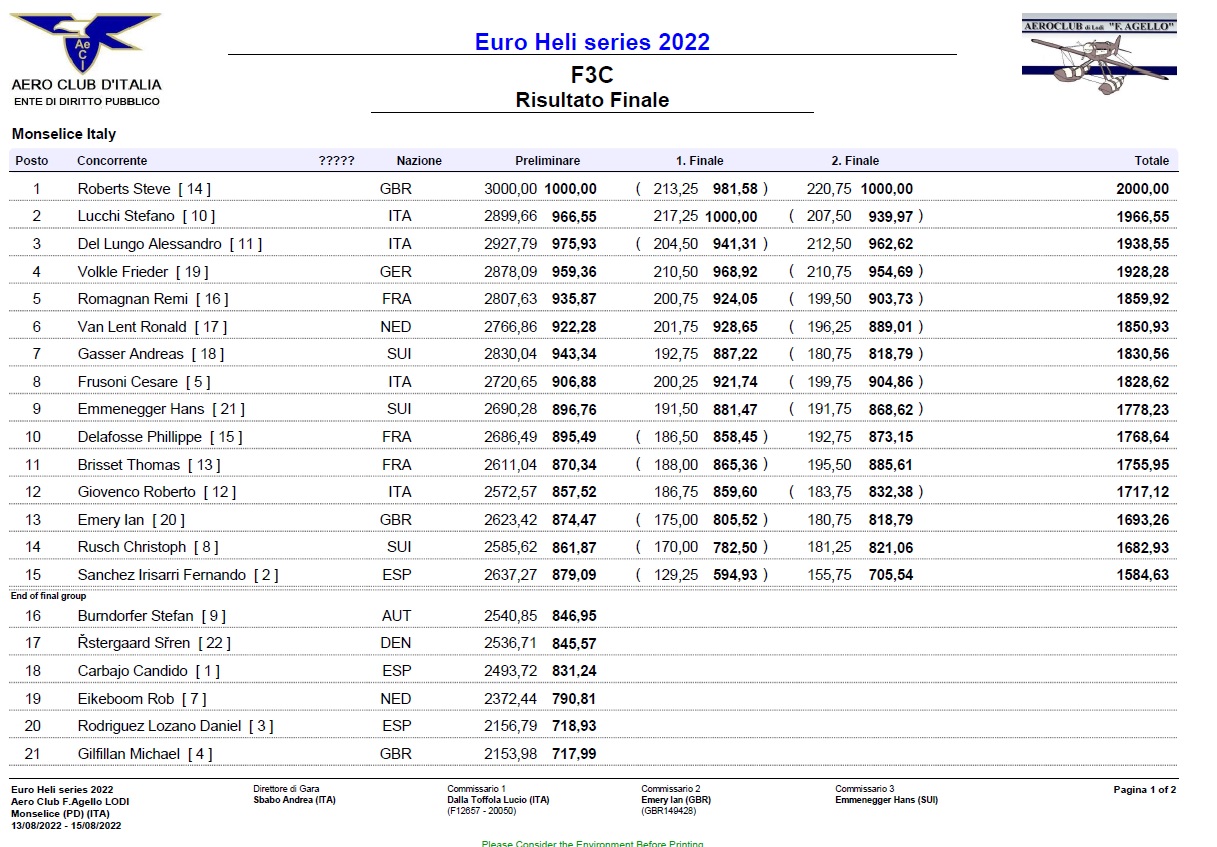The height and width of the screenshot is (847, 1217).
Task: Click the 1. Finale column header
Action: point(699,161)
